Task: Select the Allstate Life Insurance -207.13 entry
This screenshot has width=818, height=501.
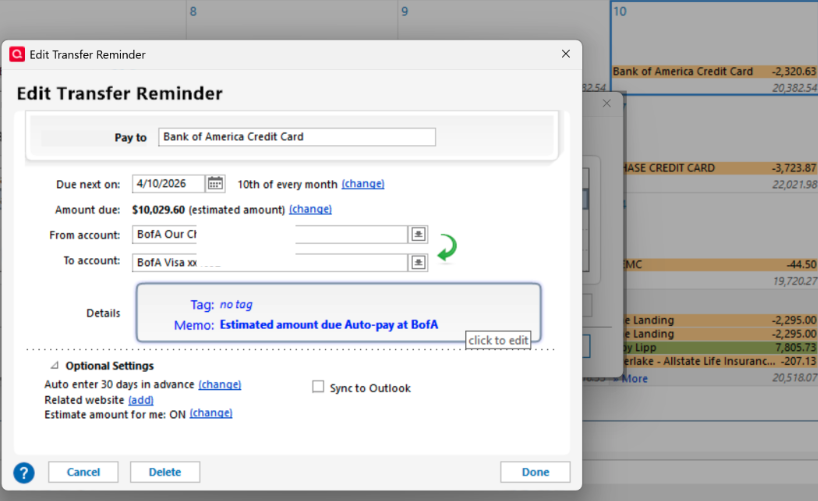Action: click(720, 361)
